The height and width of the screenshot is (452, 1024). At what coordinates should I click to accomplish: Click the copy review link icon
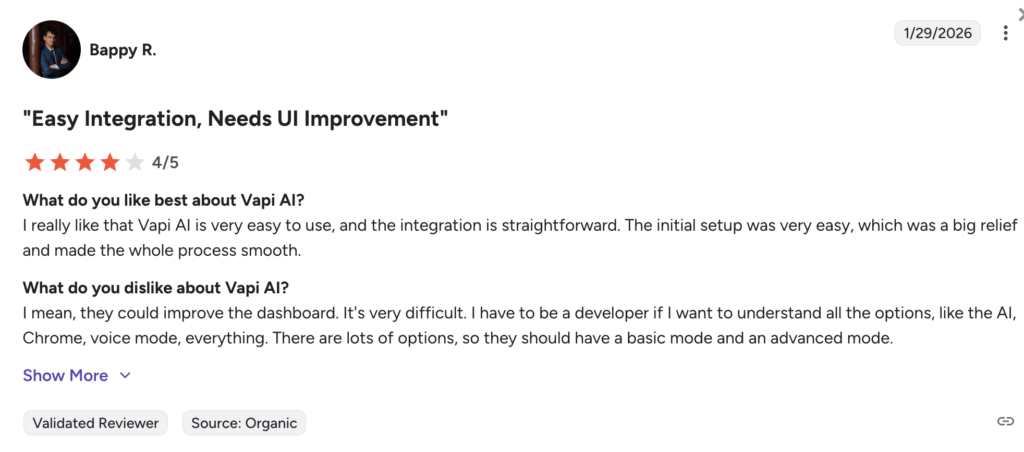click(1005, 422)
